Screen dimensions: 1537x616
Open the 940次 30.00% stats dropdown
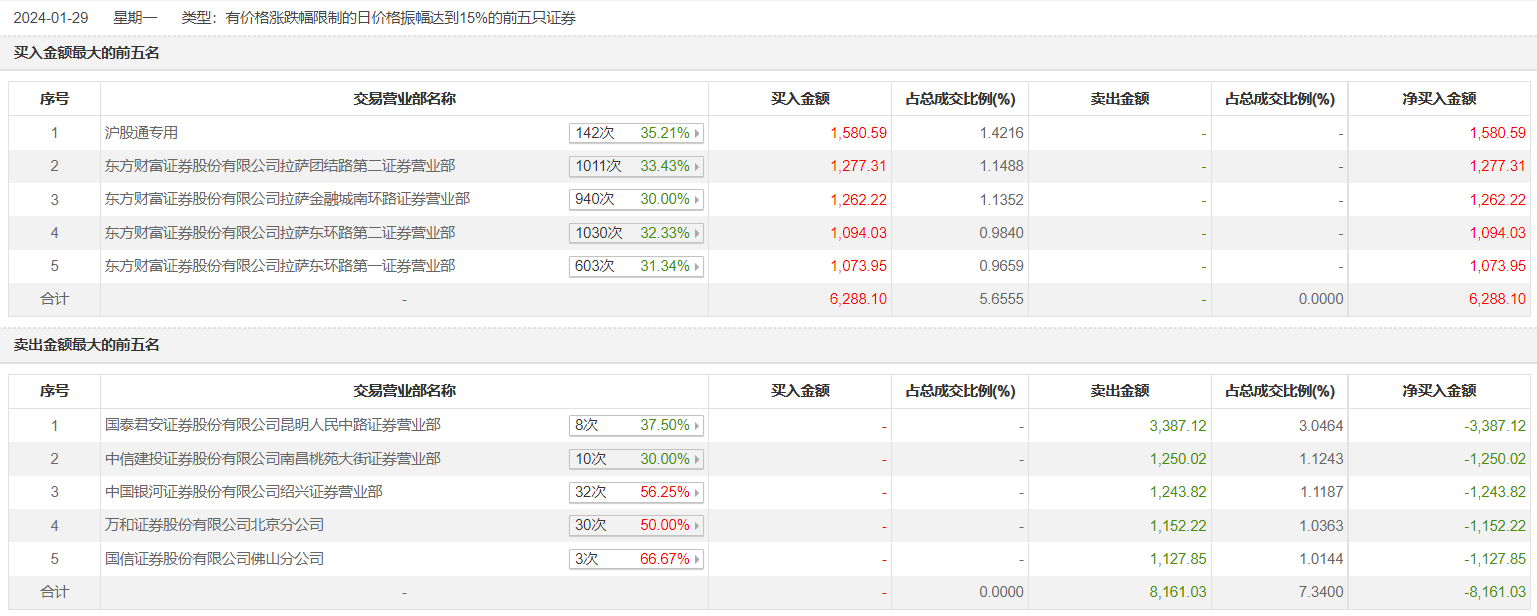click(x=636, y=200)
